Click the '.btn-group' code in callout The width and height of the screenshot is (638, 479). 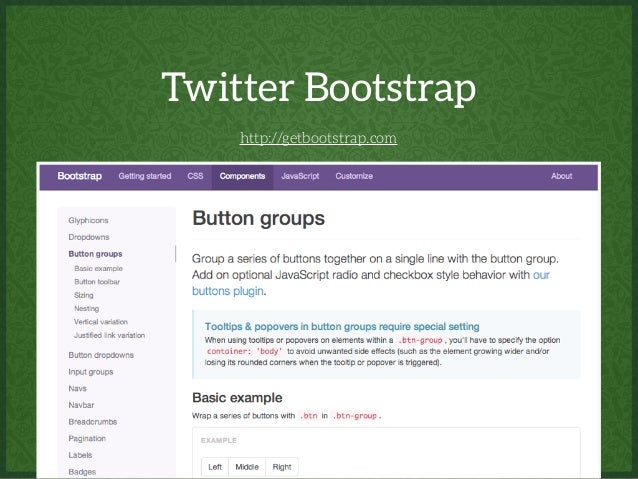420,340
